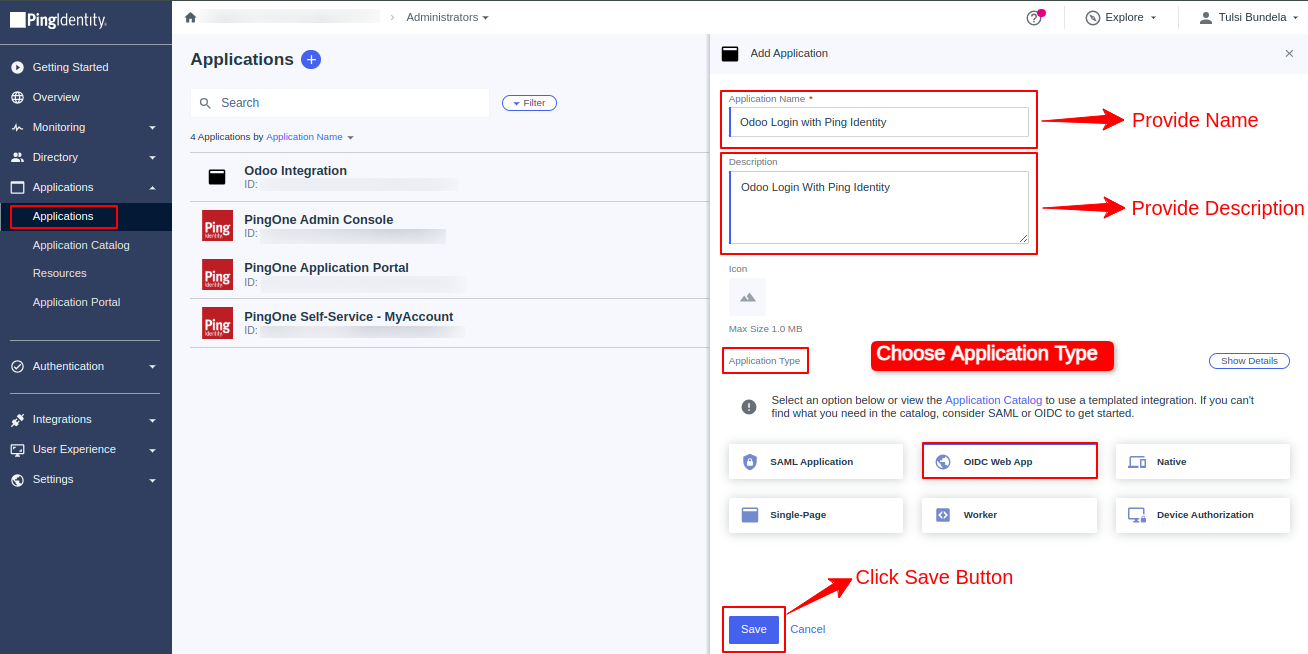
Task: Expand the User Experience menu arrow
Action: [x=153, y=450]
